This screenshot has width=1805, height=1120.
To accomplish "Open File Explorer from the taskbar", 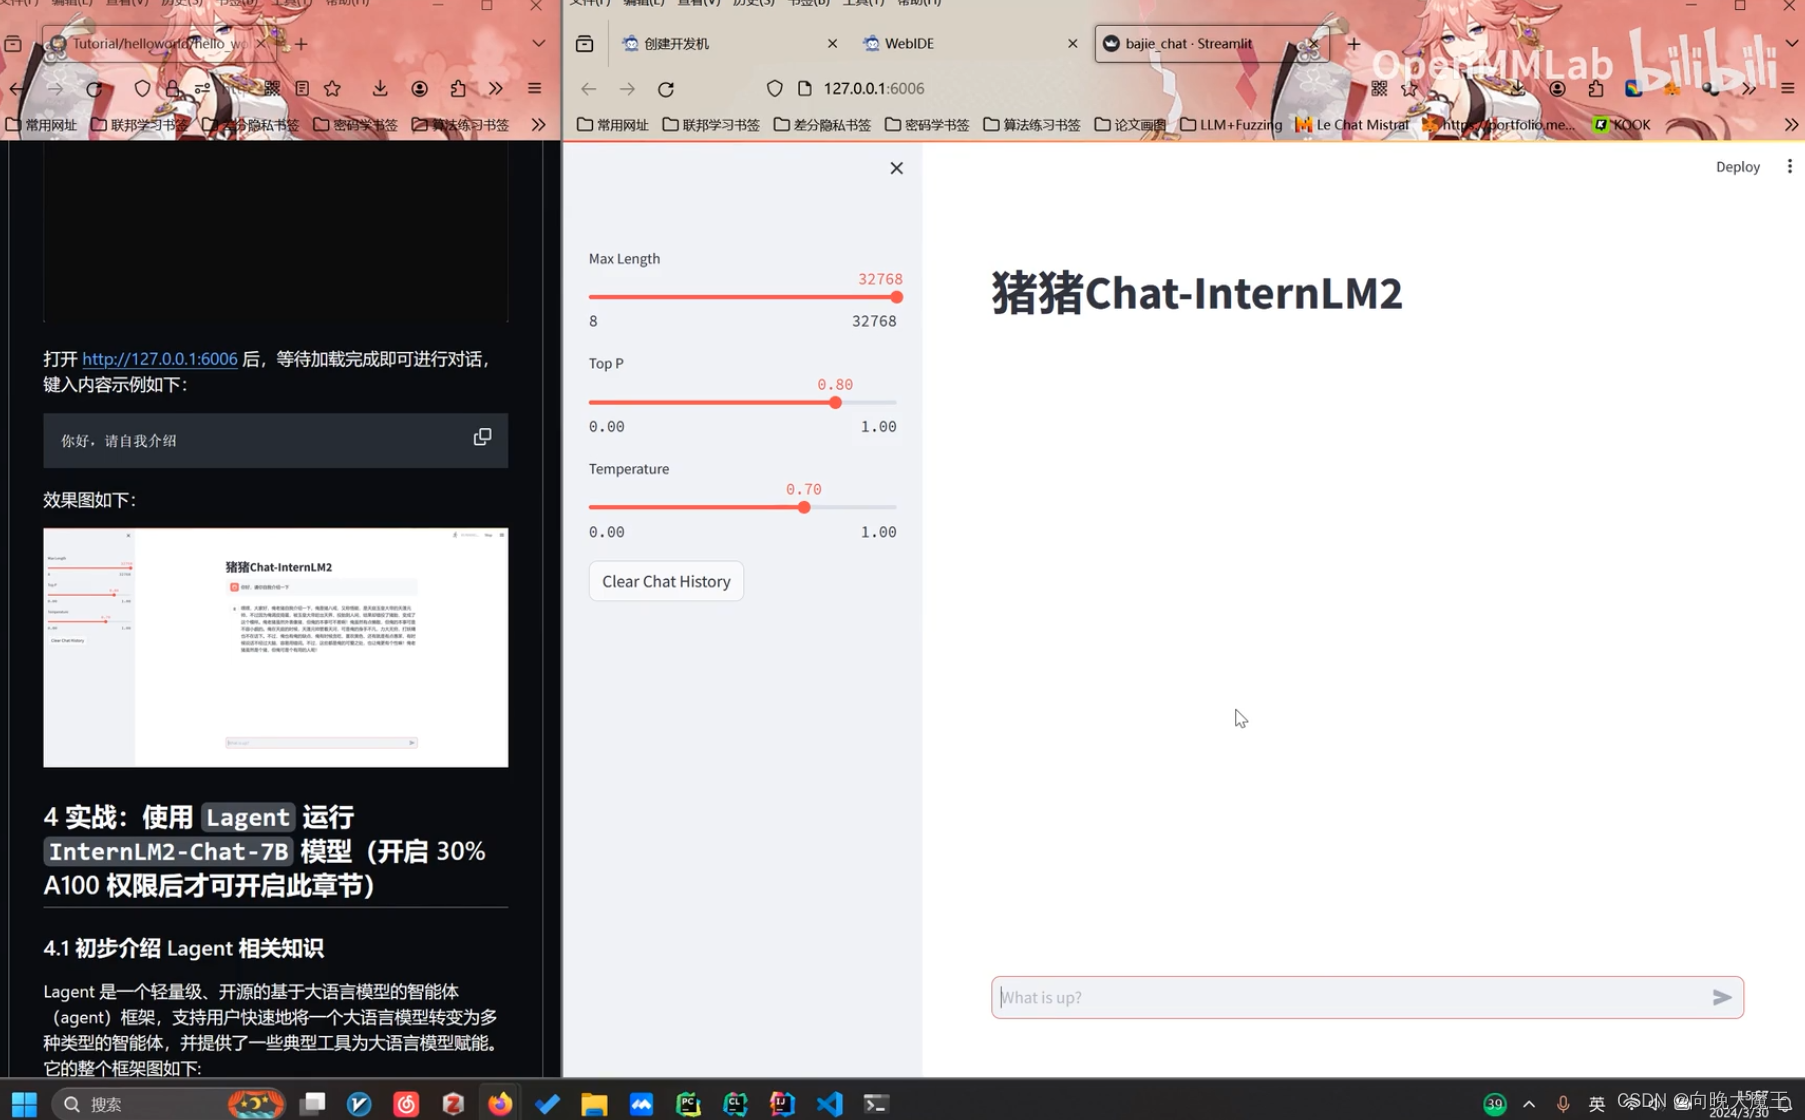I will (x=594, y=1104).
